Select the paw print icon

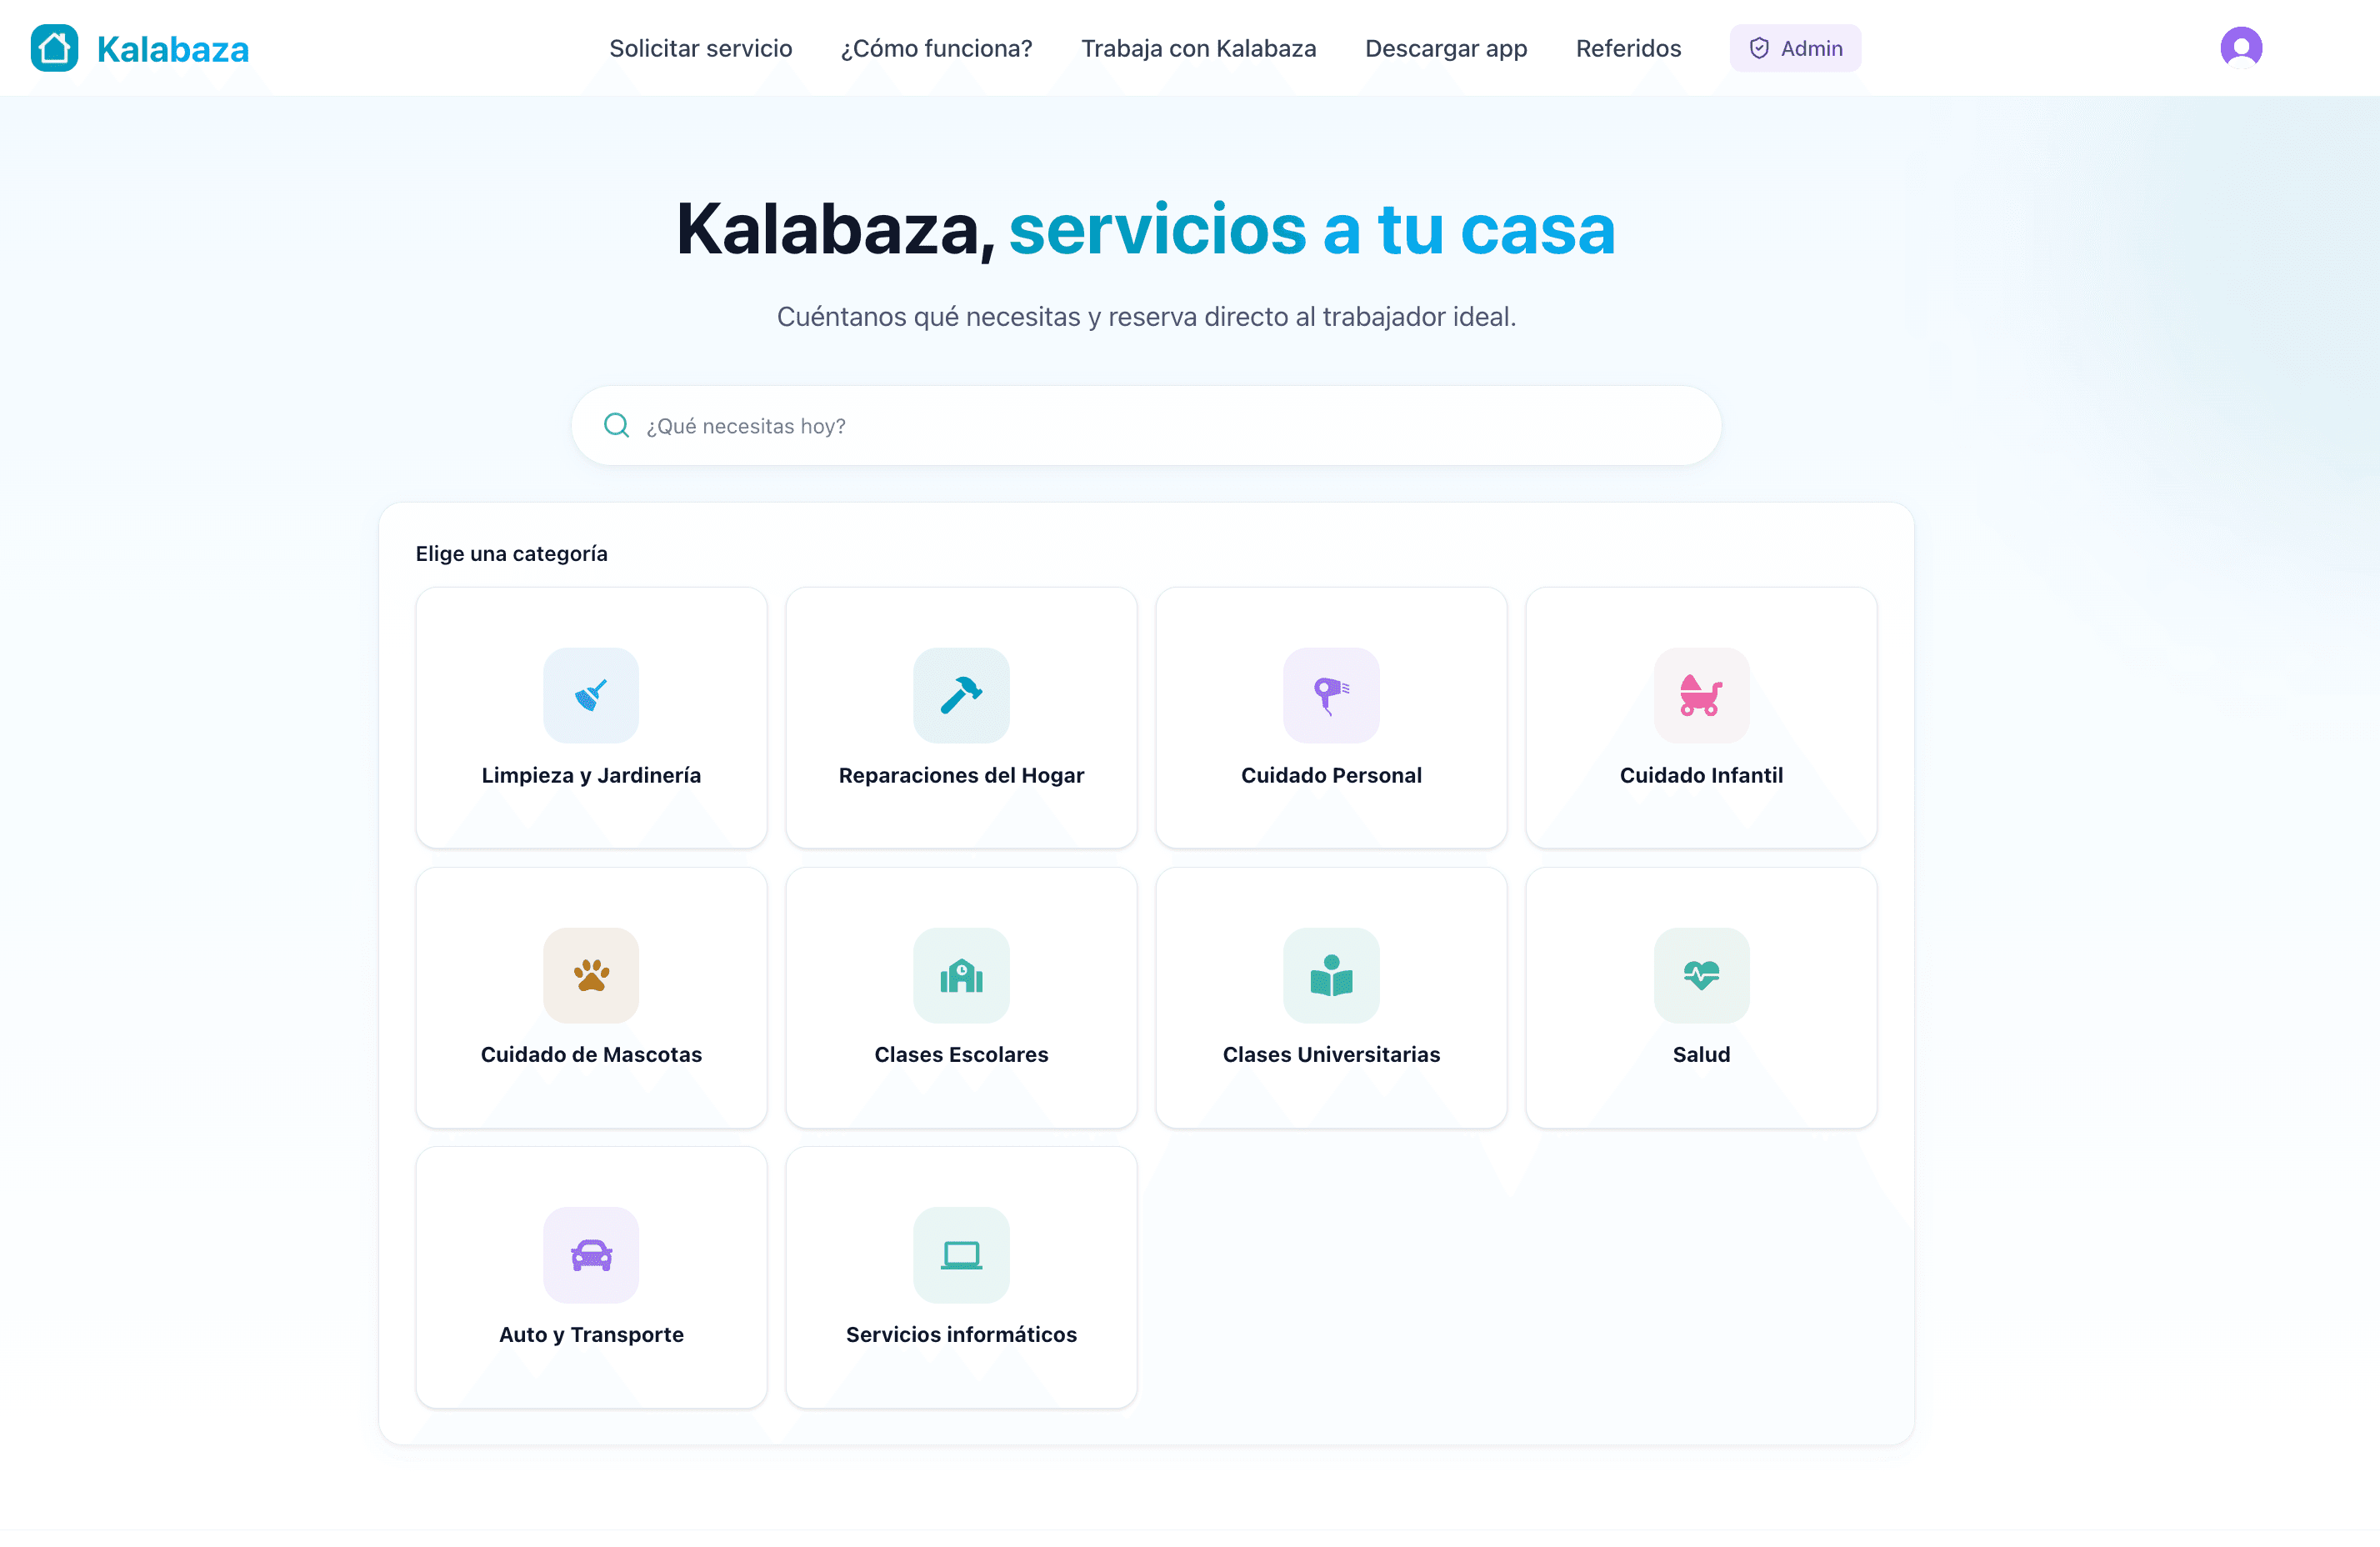[x=591, y=975]
